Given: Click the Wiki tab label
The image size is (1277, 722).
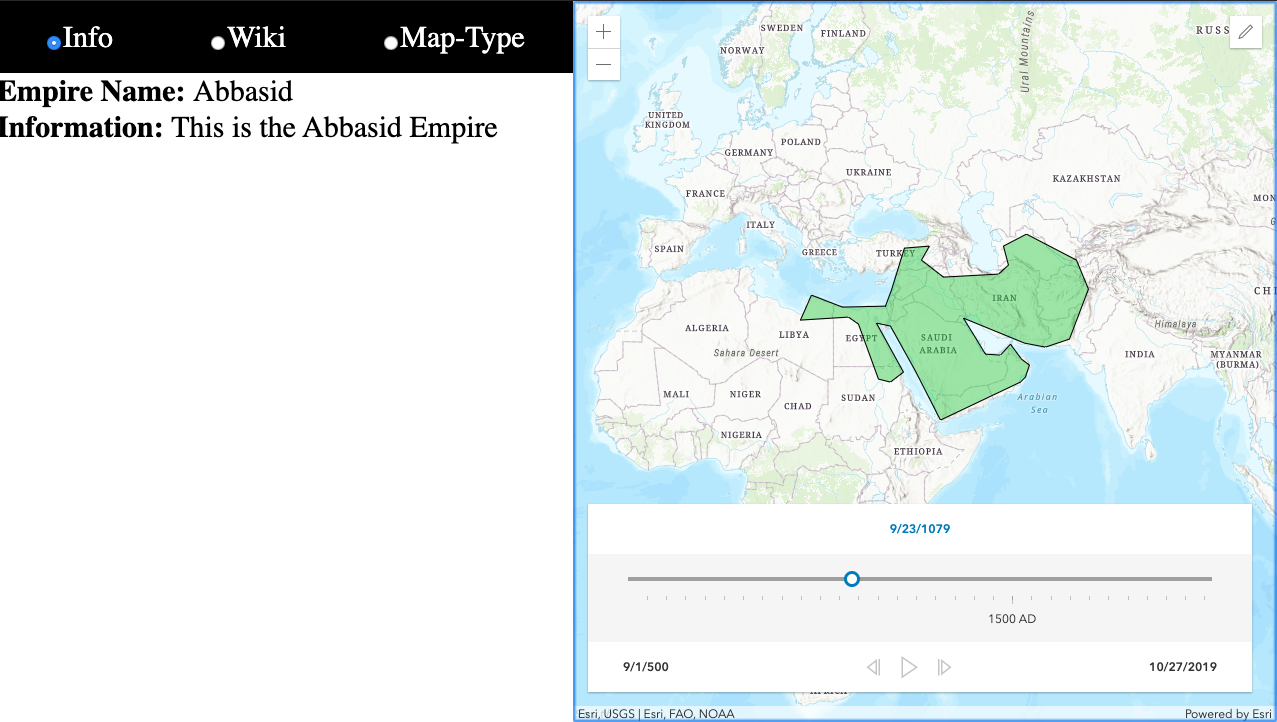Looking at the screenshot, I should [257, 38].
